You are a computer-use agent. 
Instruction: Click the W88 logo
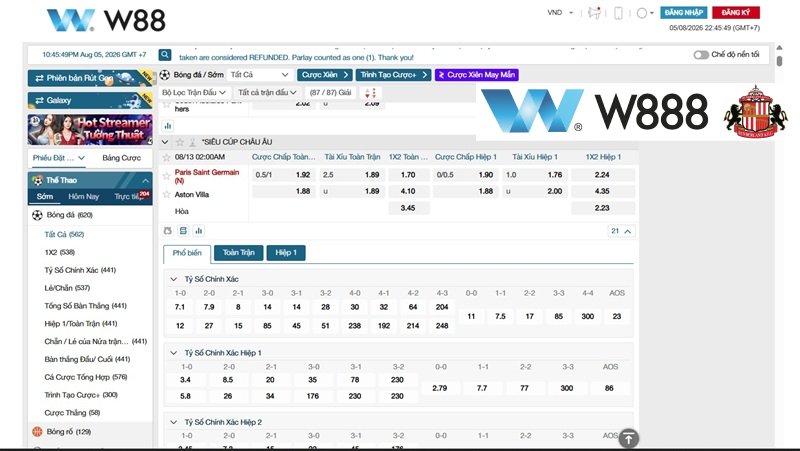(x=106, y=20)
